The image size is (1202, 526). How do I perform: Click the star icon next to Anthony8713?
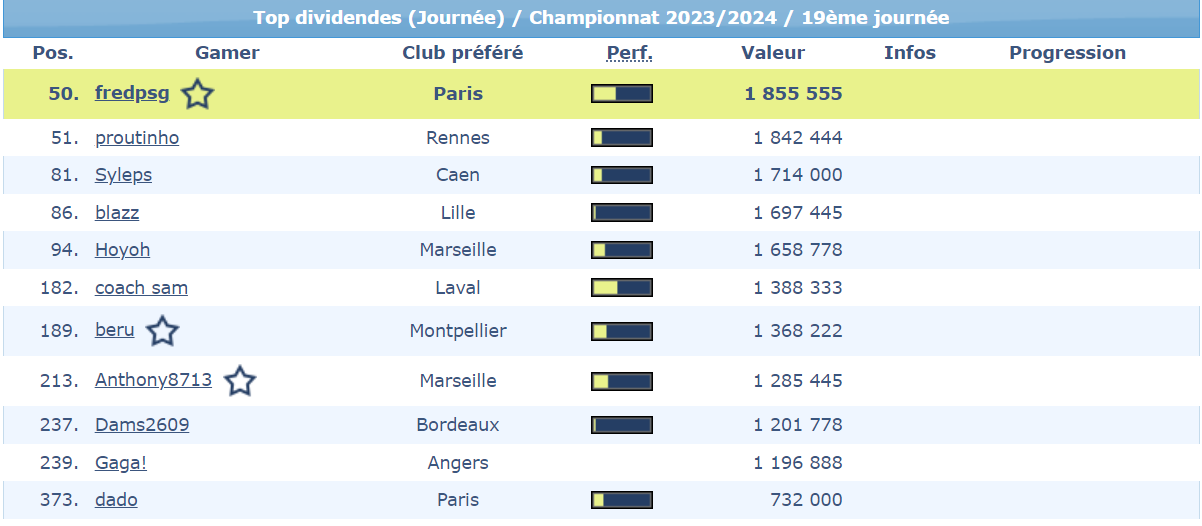[240, 381]
